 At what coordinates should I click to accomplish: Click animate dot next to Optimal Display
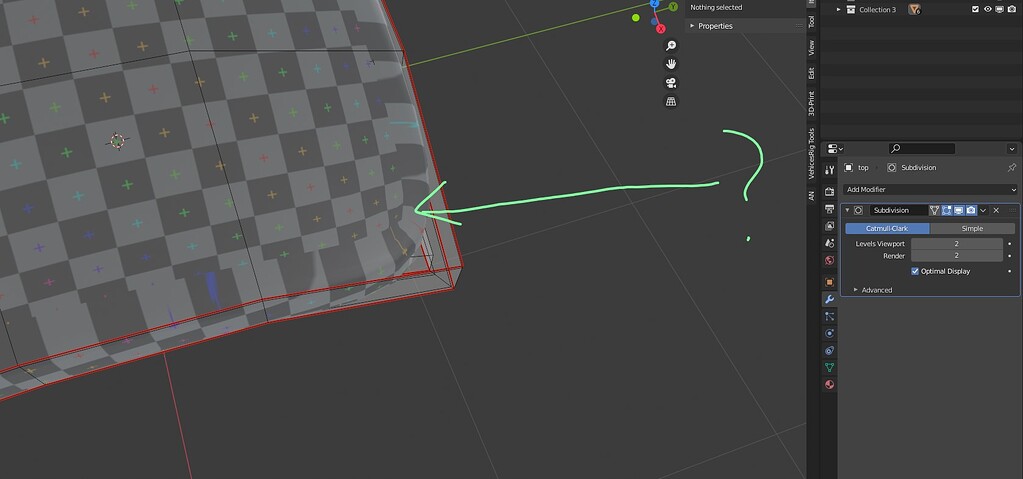tap(1010, 271)
